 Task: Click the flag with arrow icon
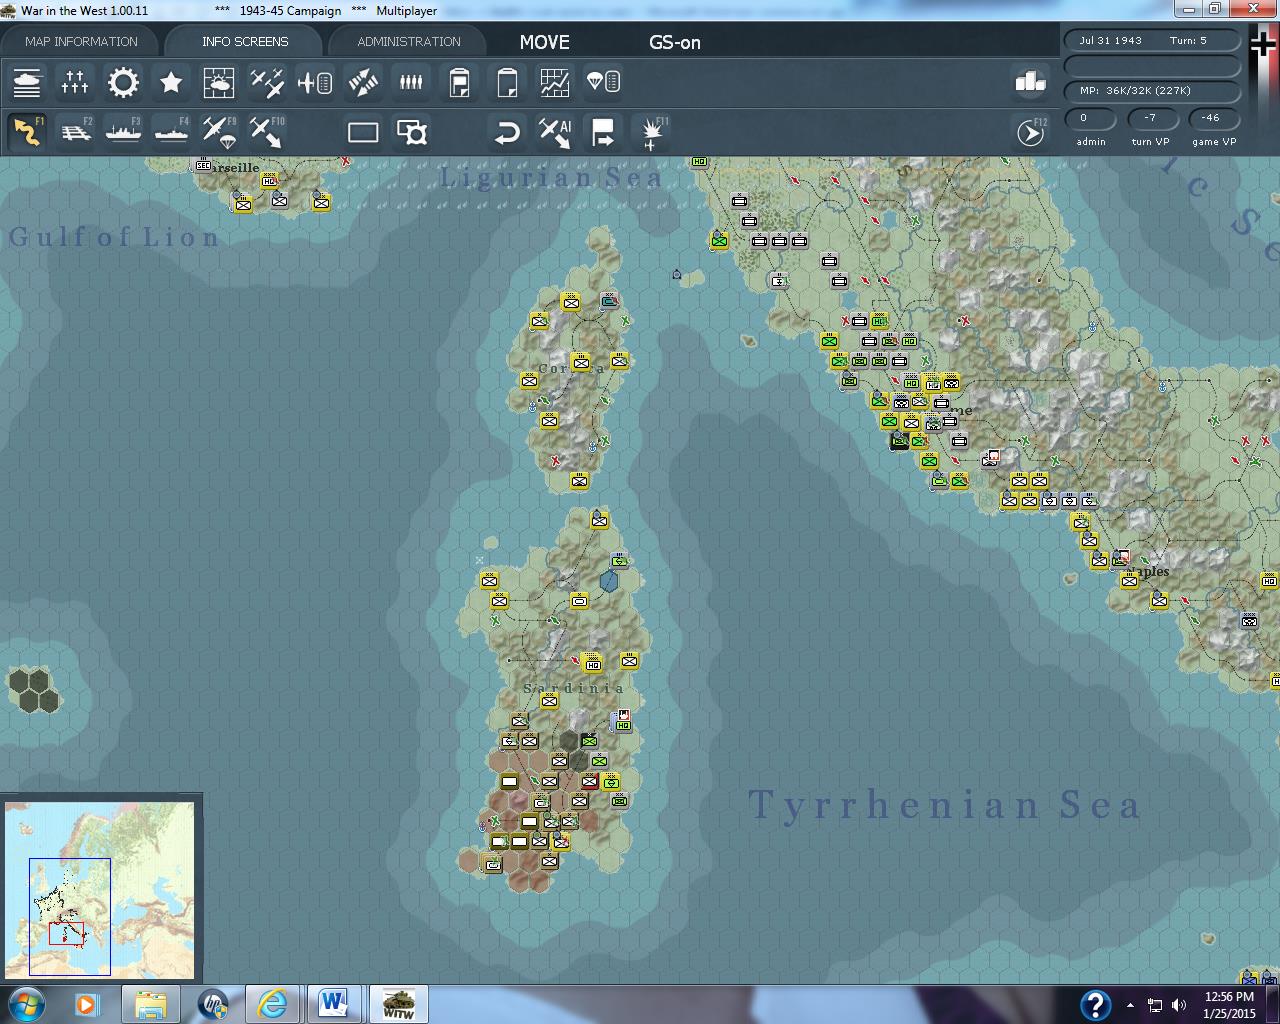[603, 132]
